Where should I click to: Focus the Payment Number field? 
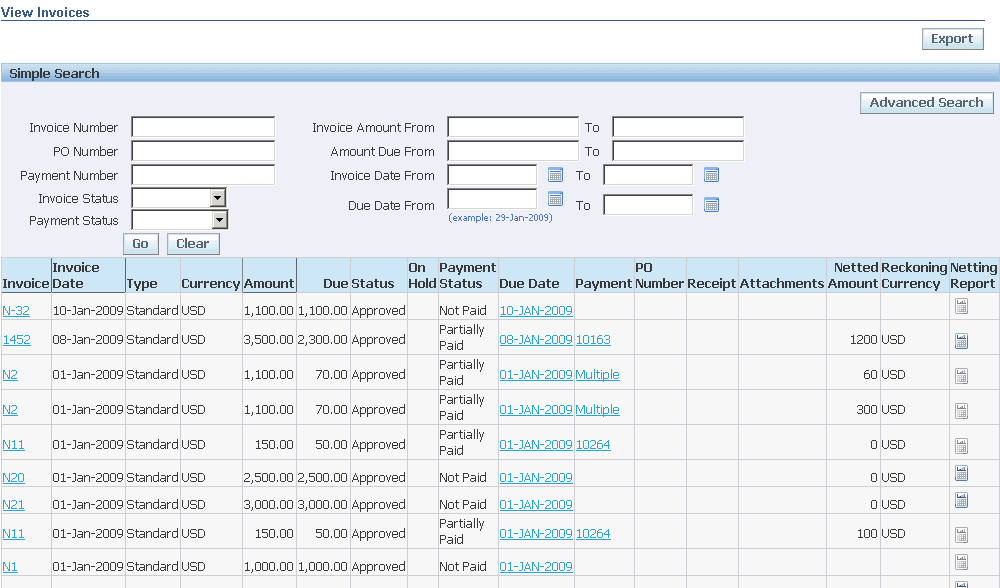203,175
